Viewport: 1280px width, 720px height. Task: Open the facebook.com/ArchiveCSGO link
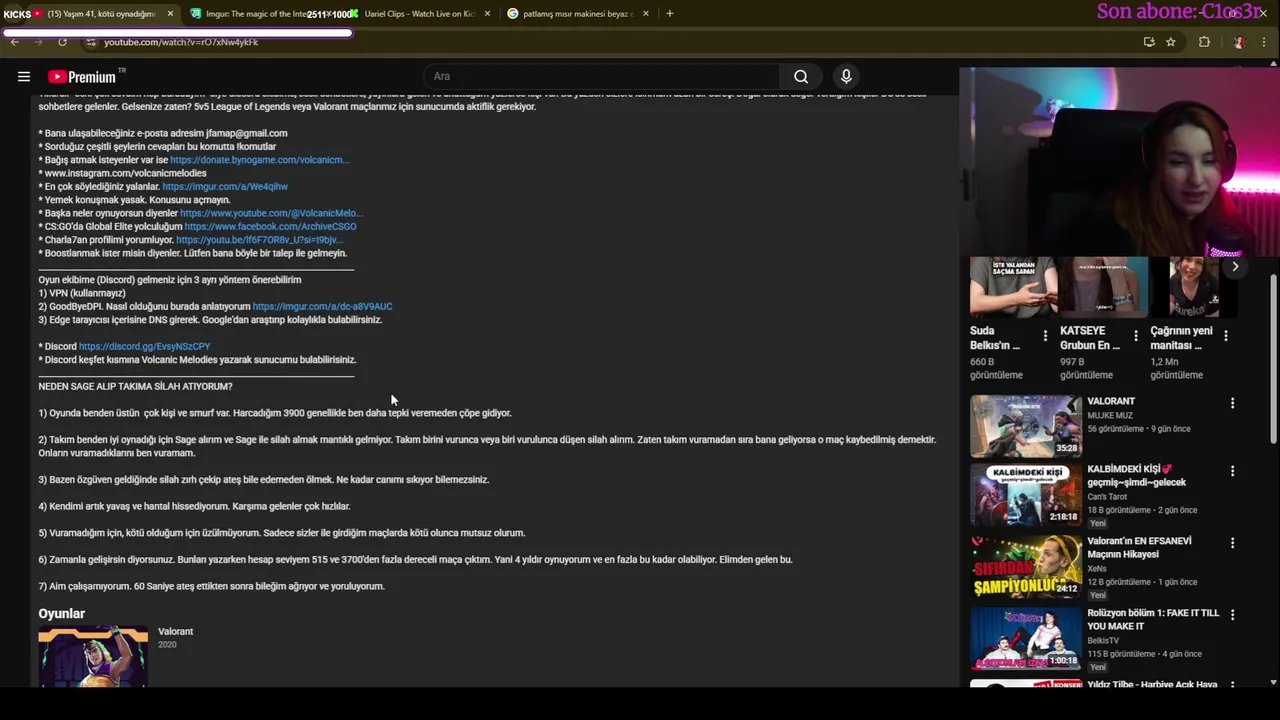coord(270,226)
